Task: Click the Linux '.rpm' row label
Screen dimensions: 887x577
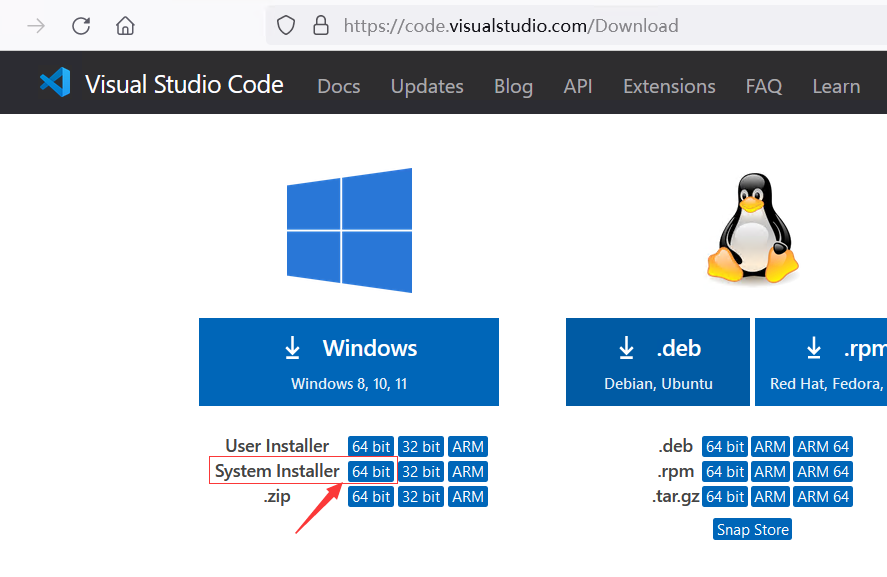Action: tap(676, 471)
